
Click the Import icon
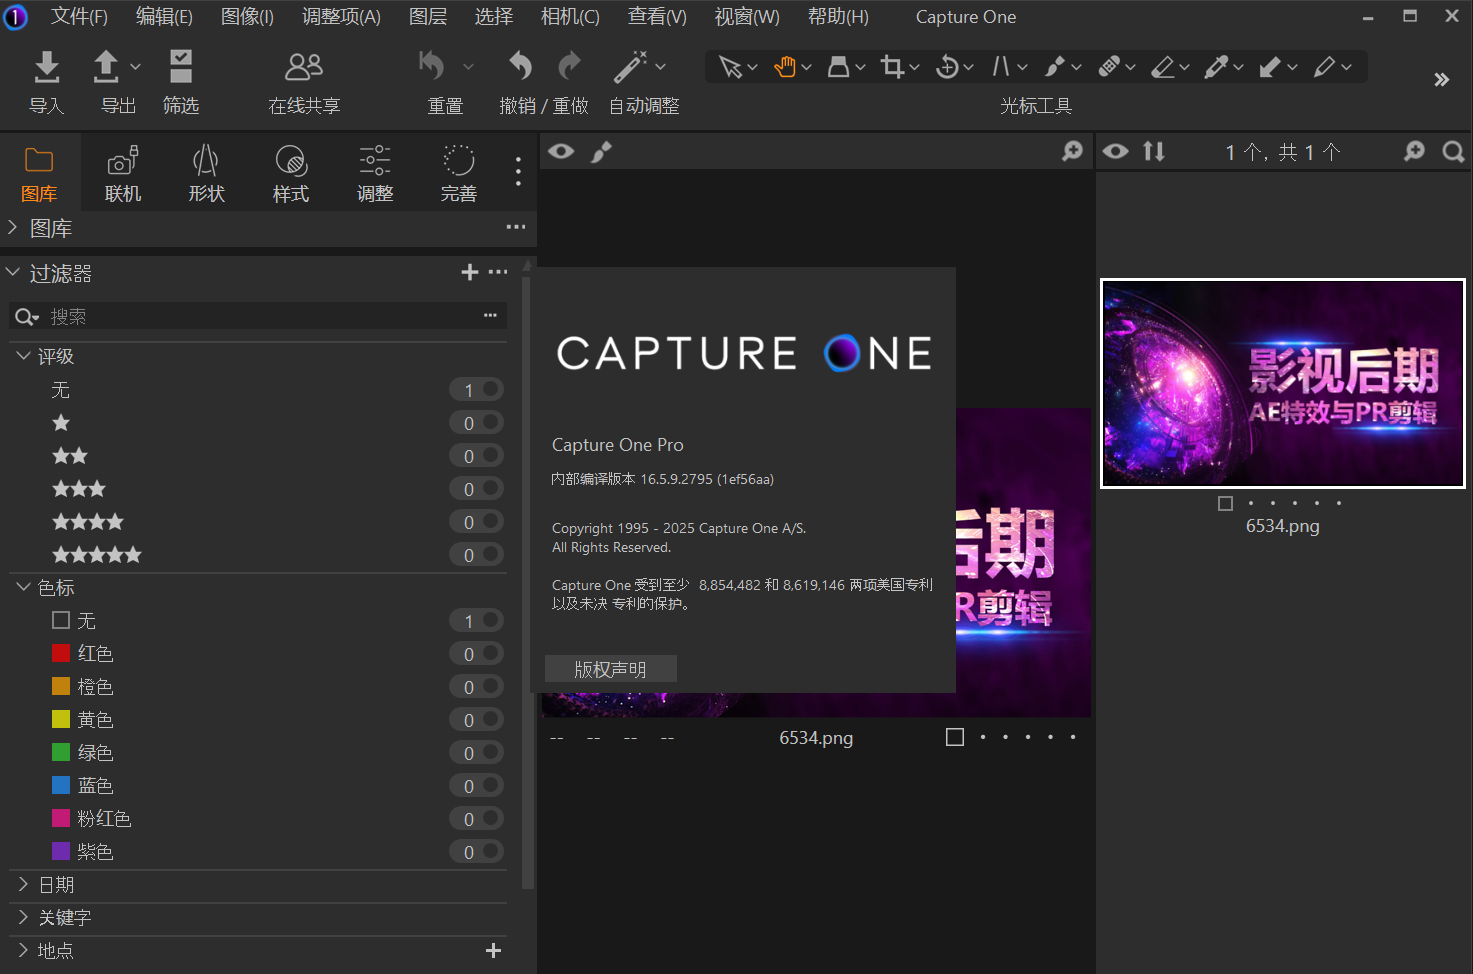coord(46,68)
